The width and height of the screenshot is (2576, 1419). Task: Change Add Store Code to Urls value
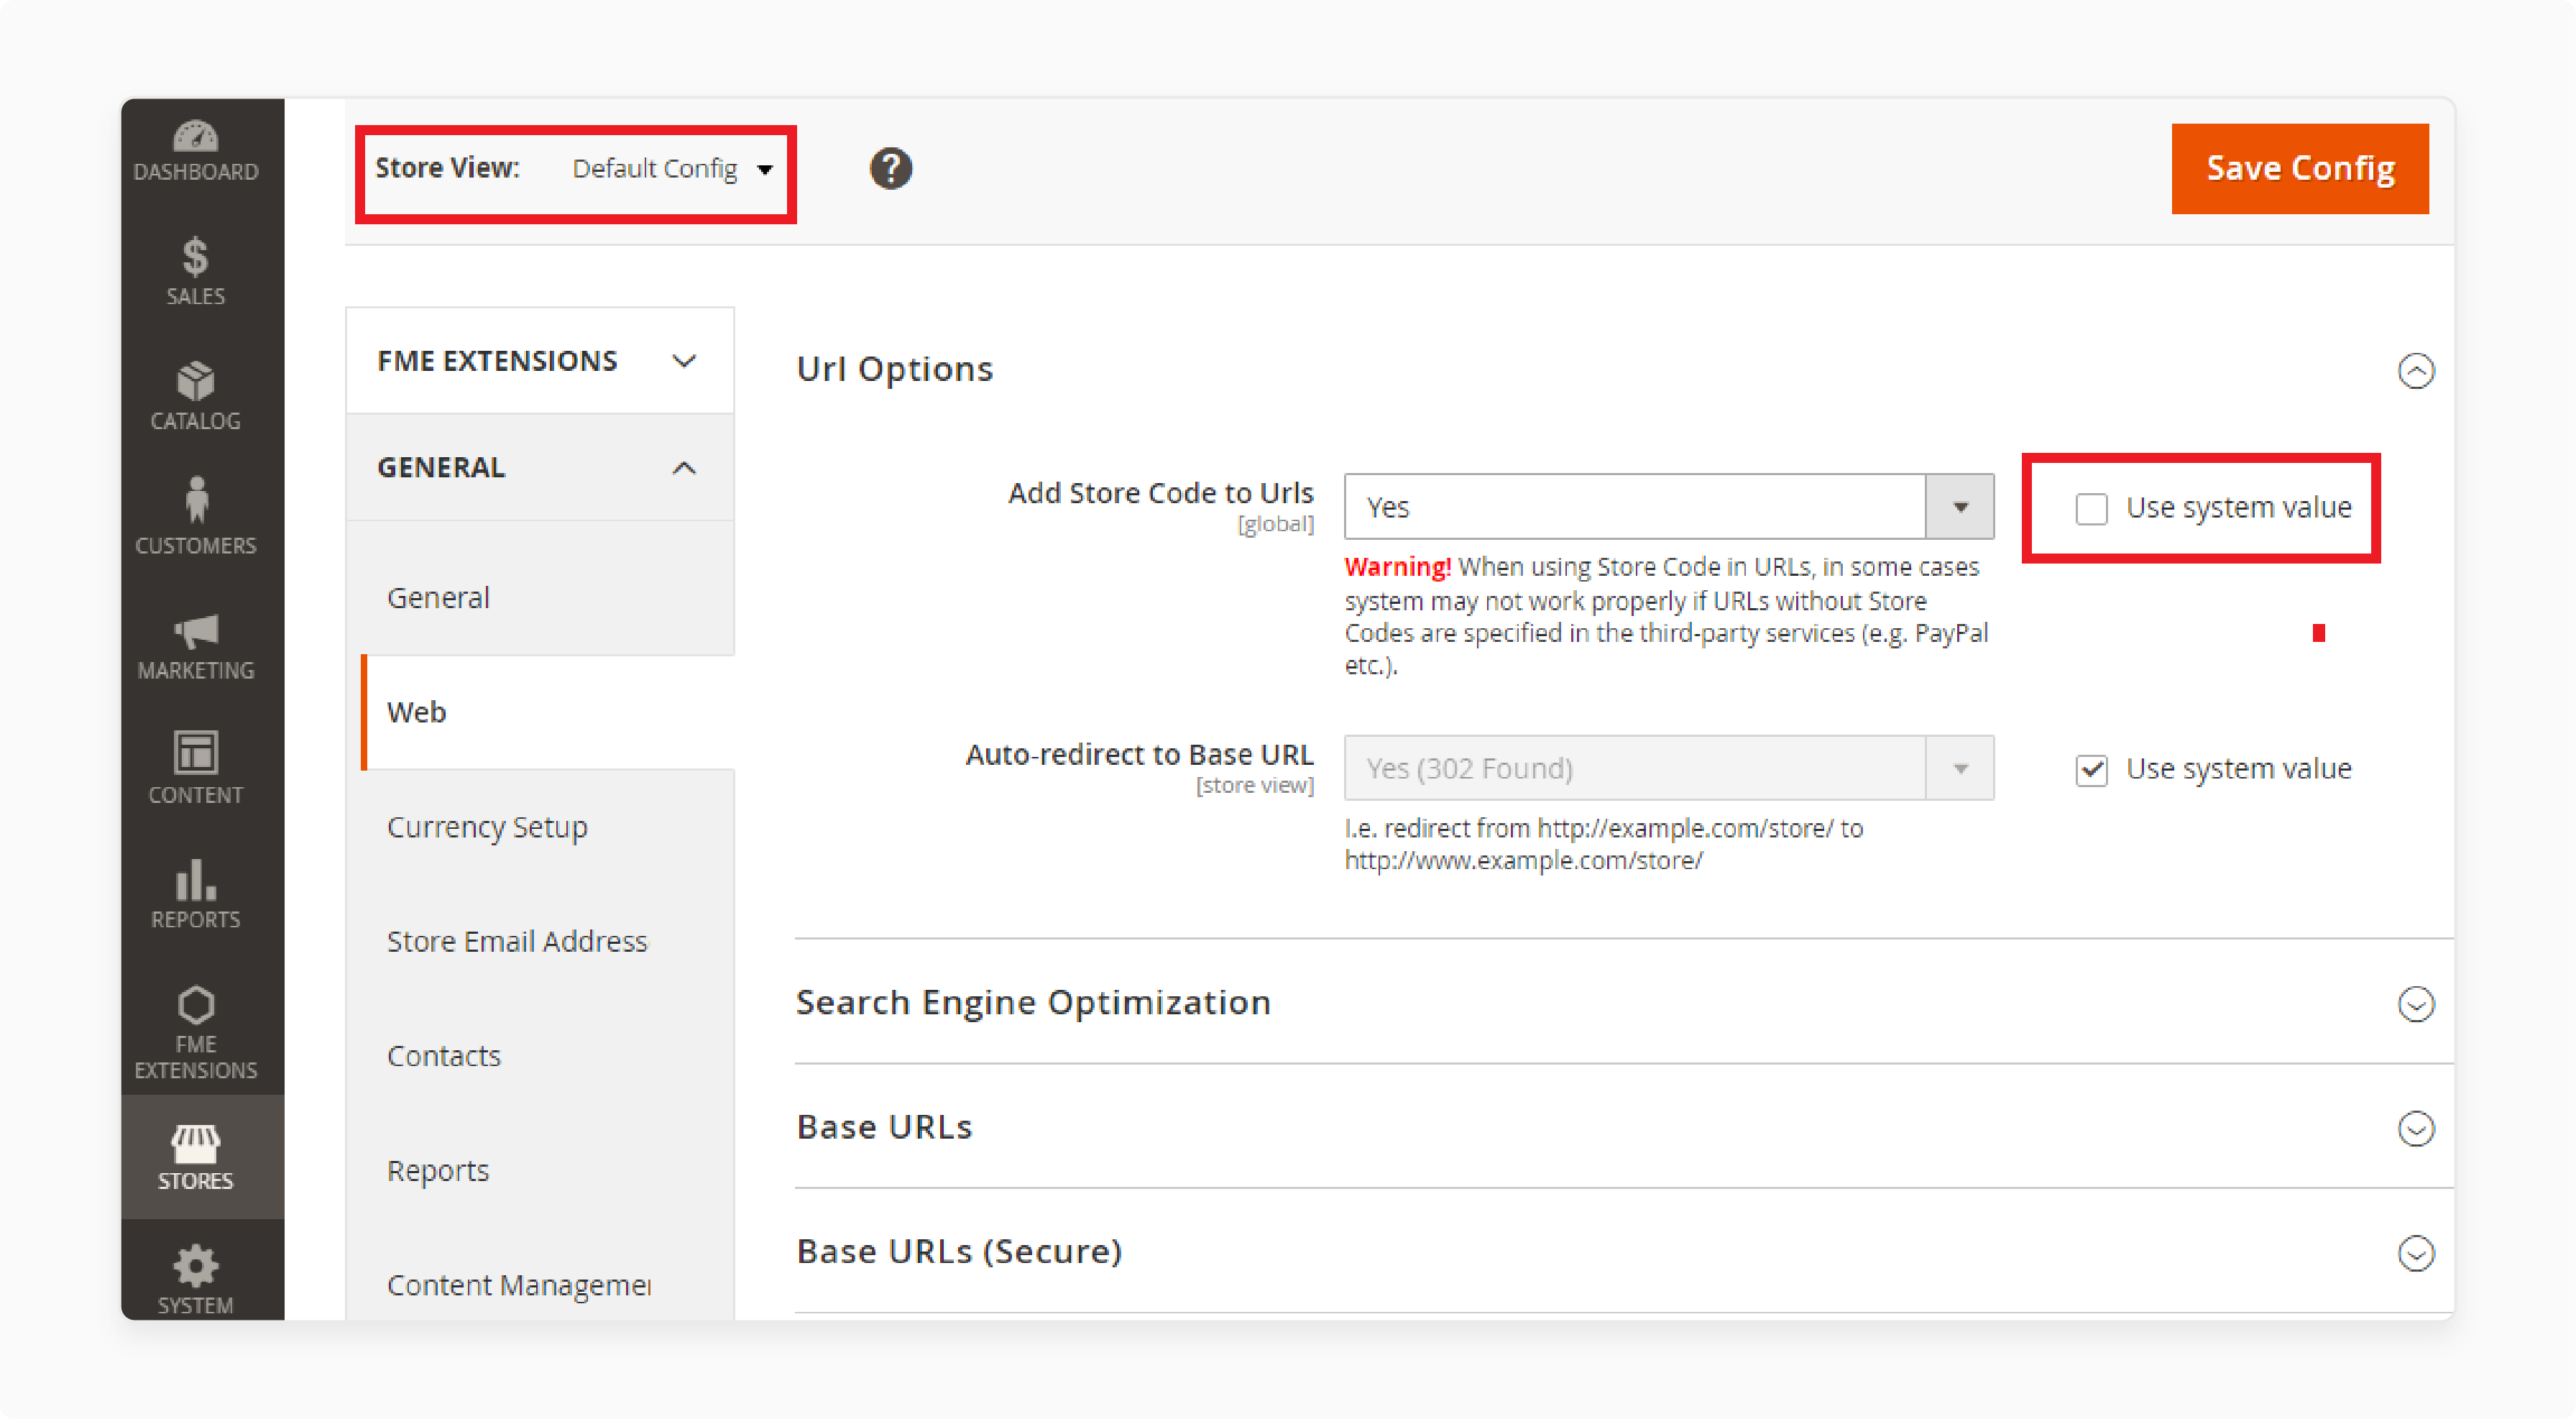[x=1667, y=507]
